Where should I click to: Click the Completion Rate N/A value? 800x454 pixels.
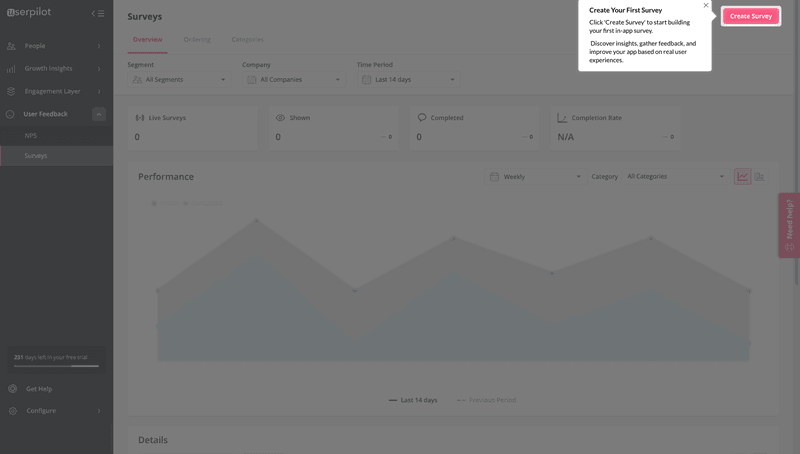pyautogui.click(x=565, y=137)
